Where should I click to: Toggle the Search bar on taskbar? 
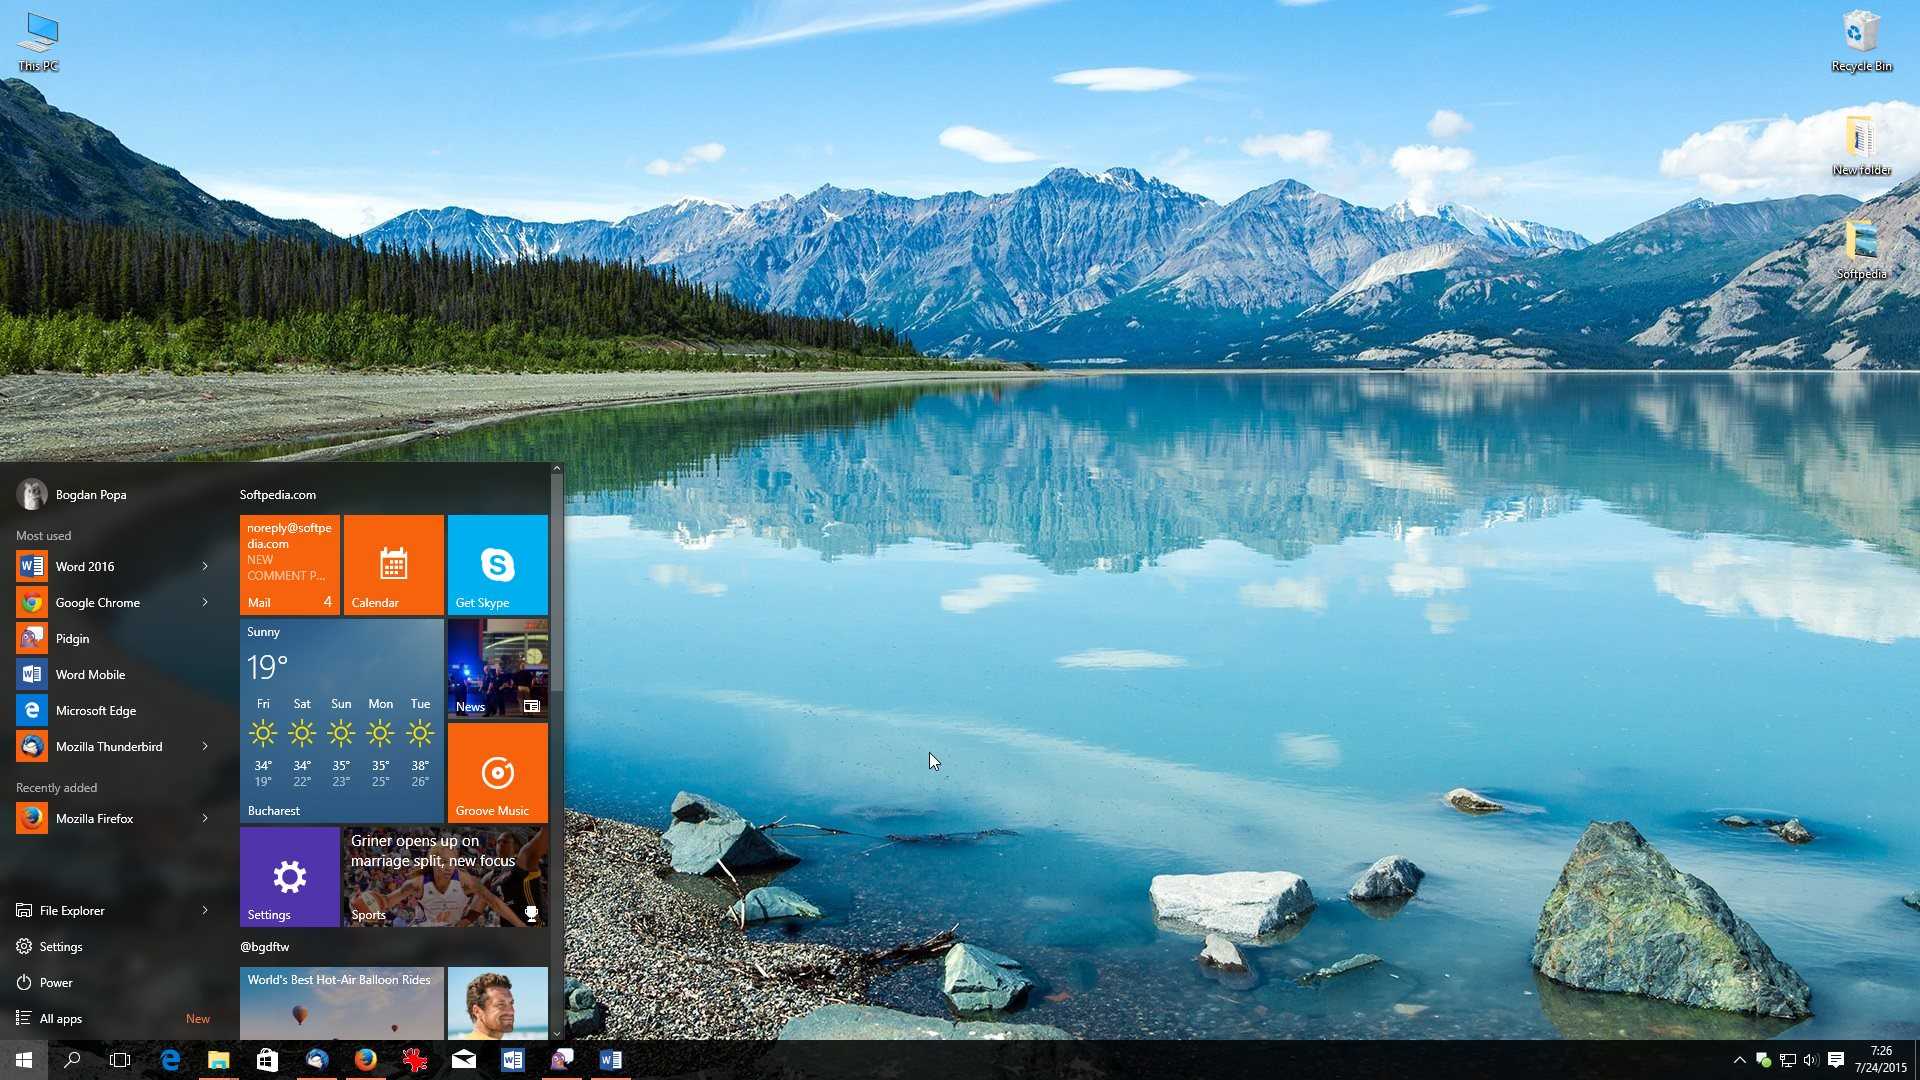click(69, 1059)
